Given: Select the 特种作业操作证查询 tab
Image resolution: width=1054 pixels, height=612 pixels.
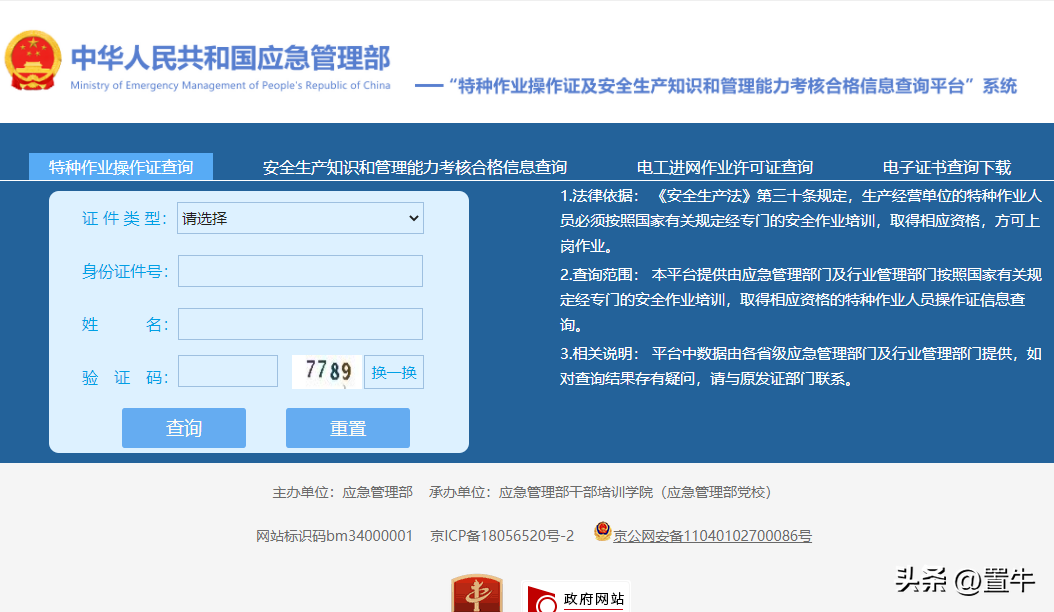Looking at the screenshot, I should [x=121, y=167].
